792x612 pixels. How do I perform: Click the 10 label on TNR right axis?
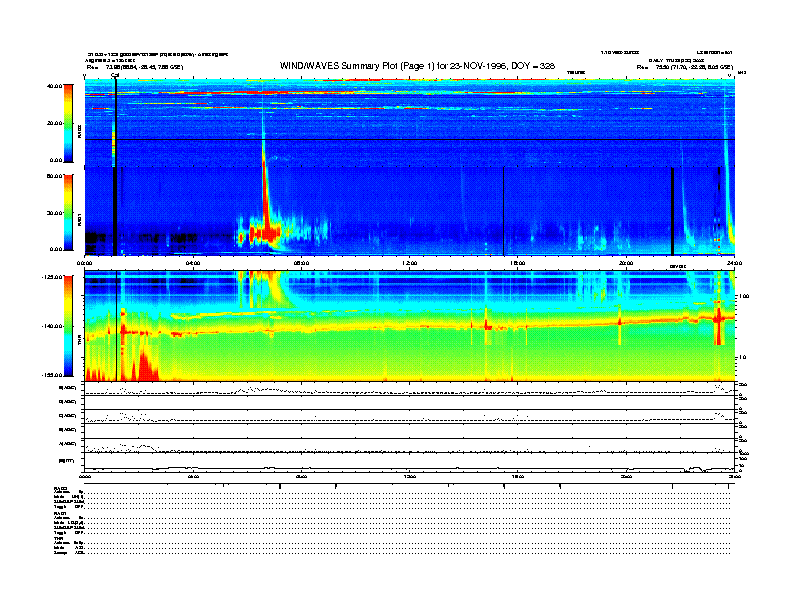tap(742, 358)
